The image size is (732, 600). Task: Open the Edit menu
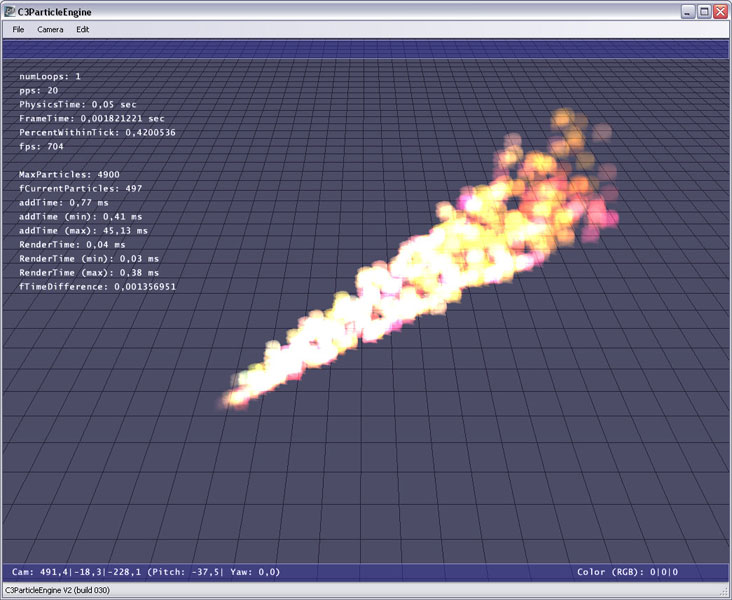tap(83, 29)
